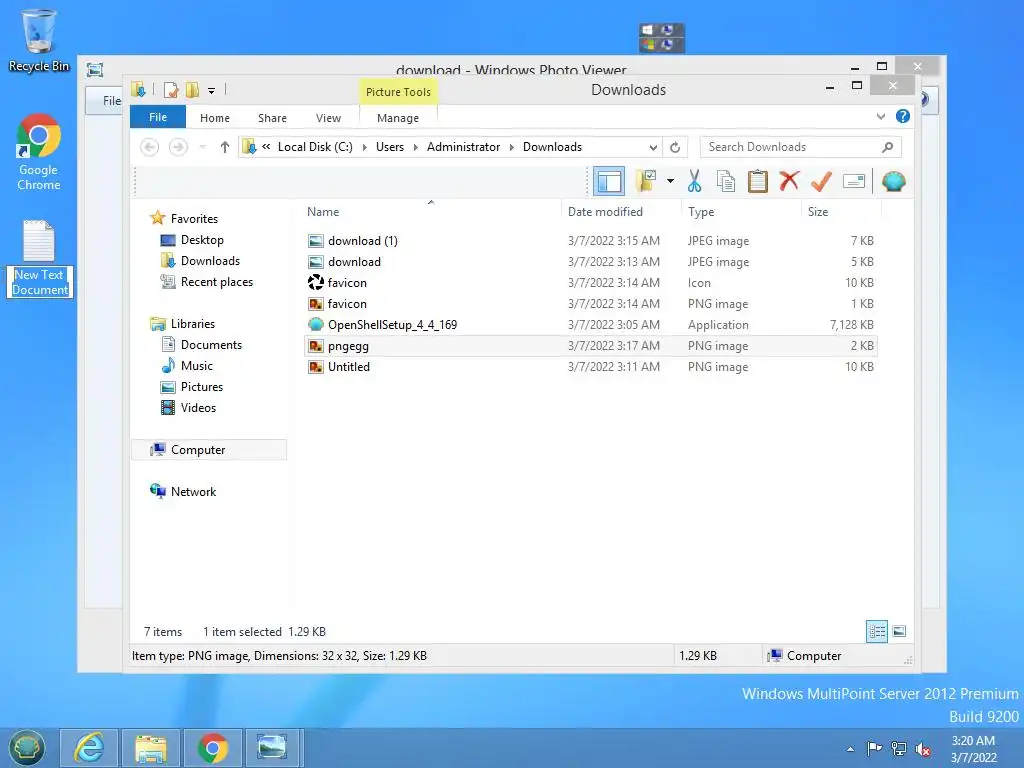
Task: Switch to the Home ribbon tab
Action: point(215,118)
